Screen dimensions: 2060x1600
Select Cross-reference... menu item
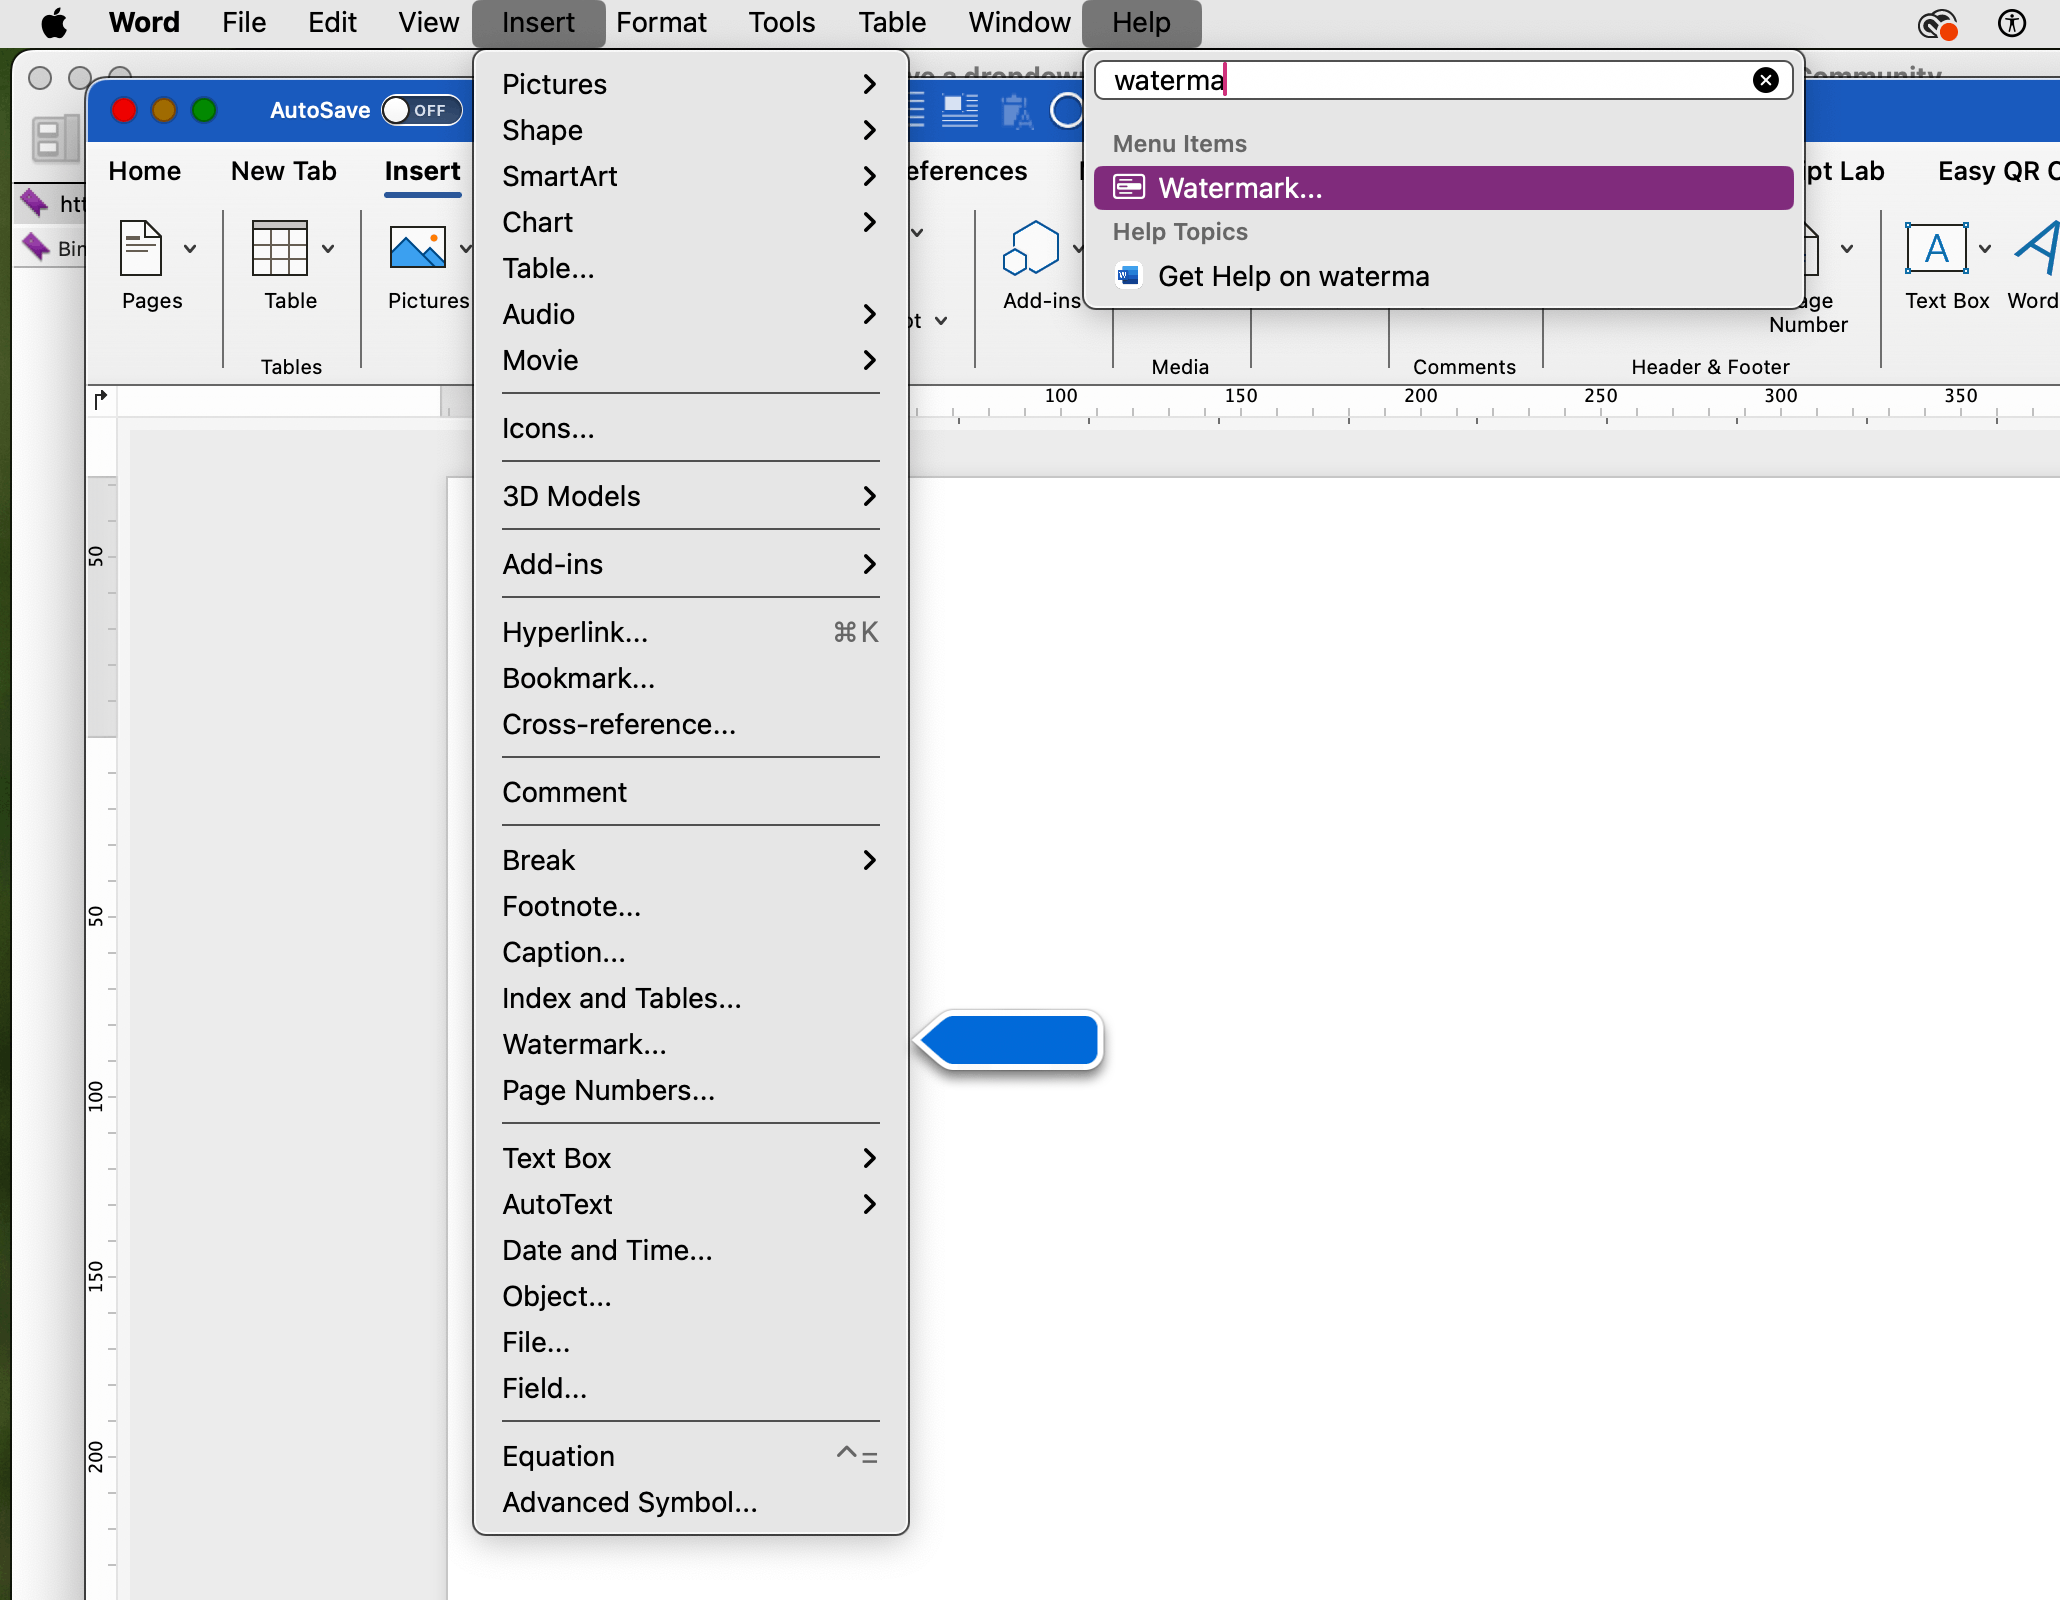[x=690, y=724]
